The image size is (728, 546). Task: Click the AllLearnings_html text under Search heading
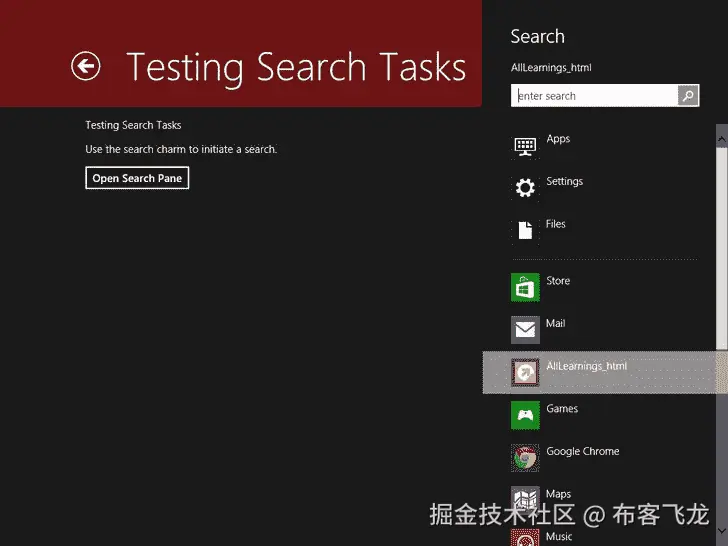pyautogui.click(x=551, y=68)
